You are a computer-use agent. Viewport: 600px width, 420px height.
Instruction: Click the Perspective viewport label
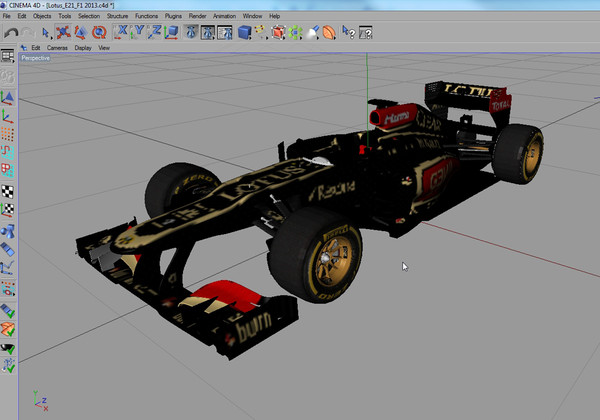(x=35, y=58)
